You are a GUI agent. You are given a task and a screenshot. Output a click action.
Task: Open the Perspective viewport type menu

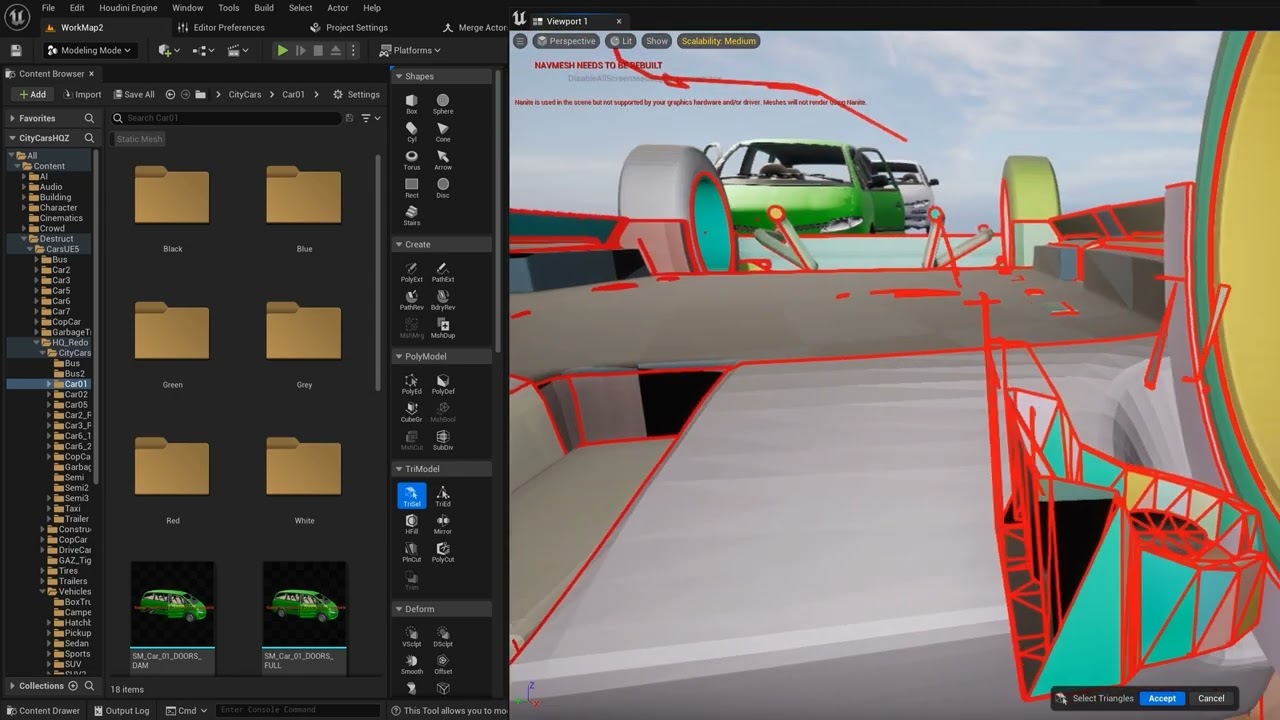566,41
